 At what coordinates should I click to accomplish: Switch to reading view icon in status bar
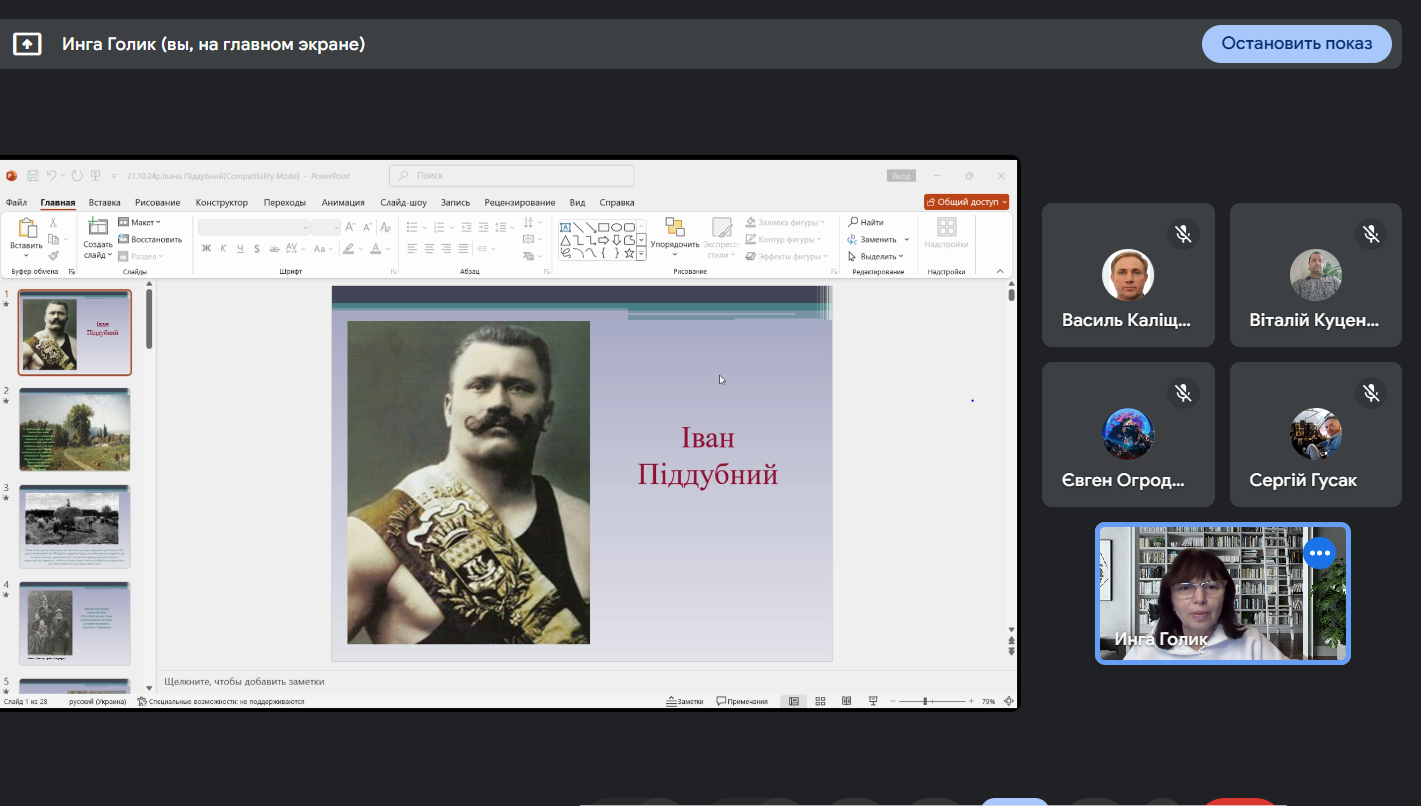(846, 701)
